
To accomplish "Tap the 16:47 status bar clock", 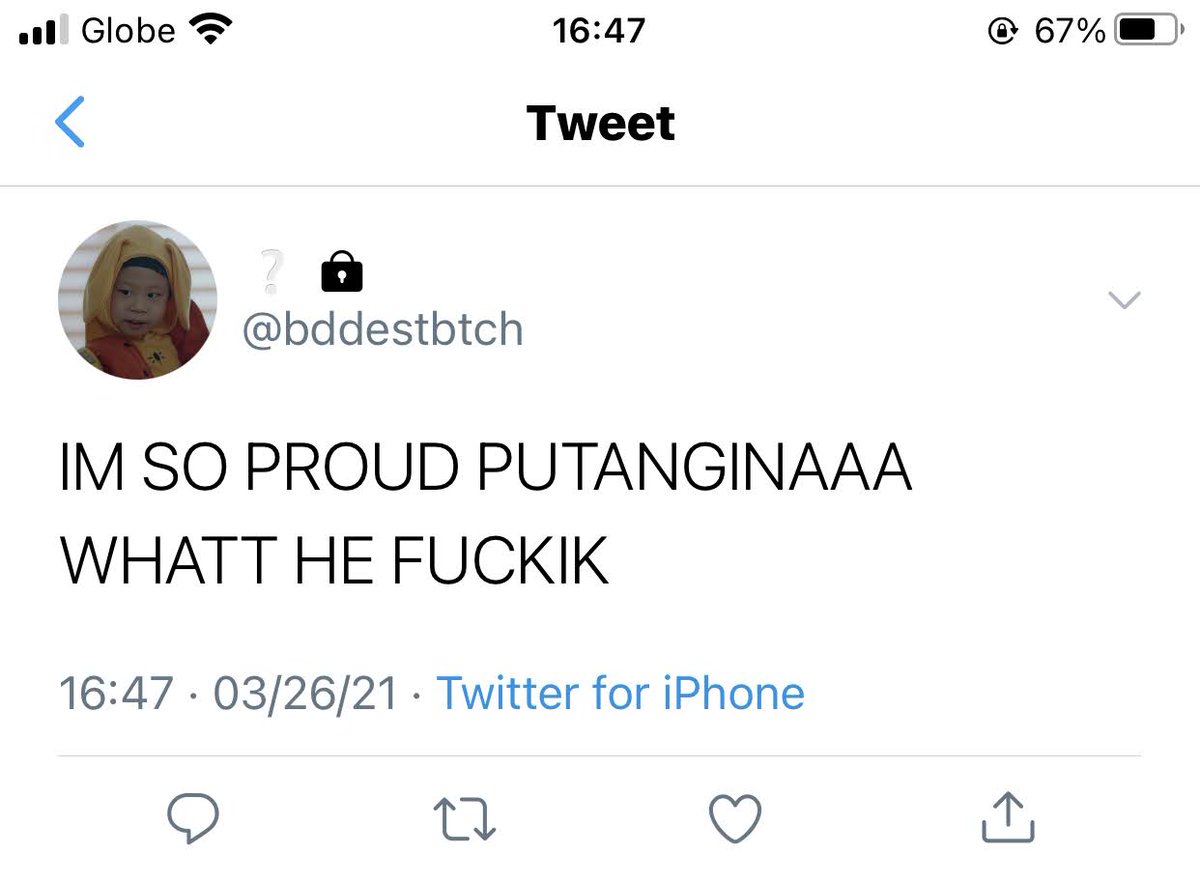I will point(599,31).
